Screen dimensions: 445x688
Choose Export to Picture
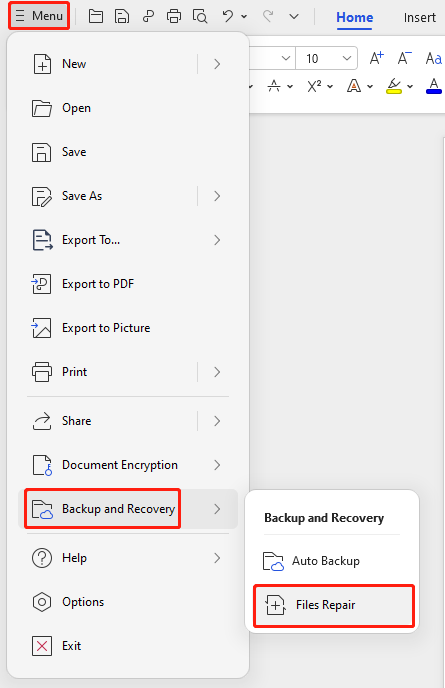(x=128, y=328)
